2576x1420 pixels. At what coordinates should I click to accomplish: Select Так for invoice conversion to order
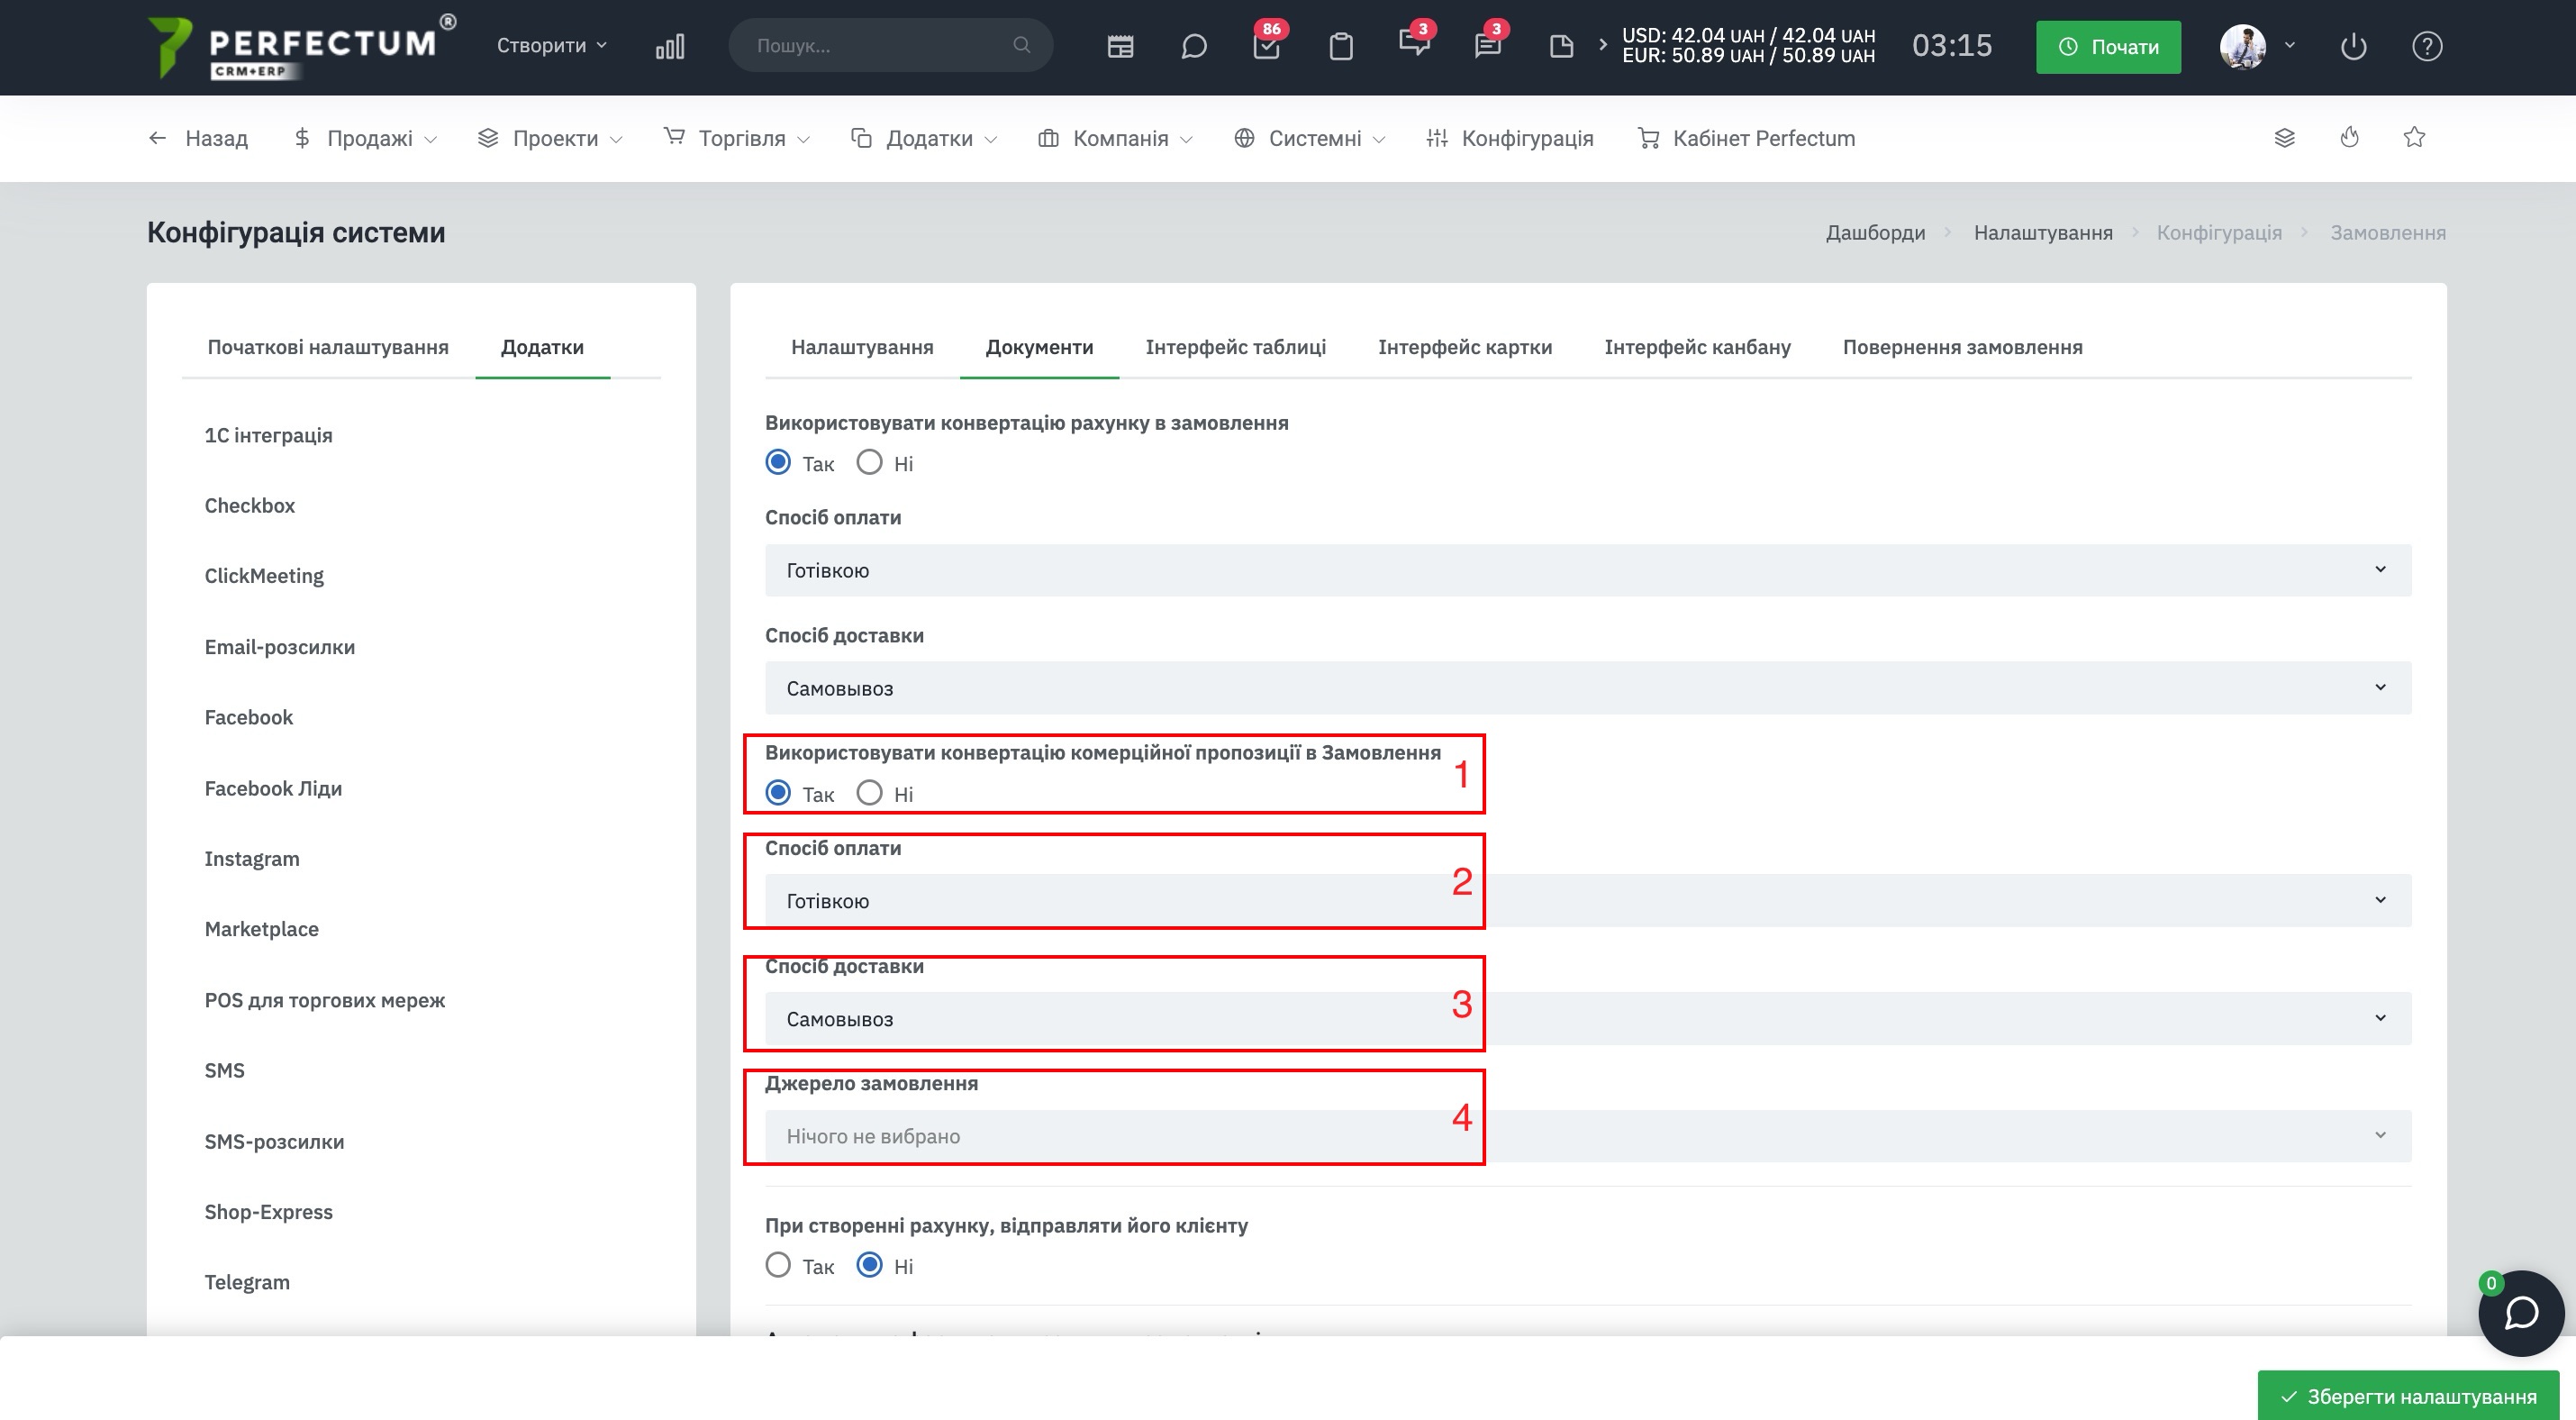coord(778,462)
